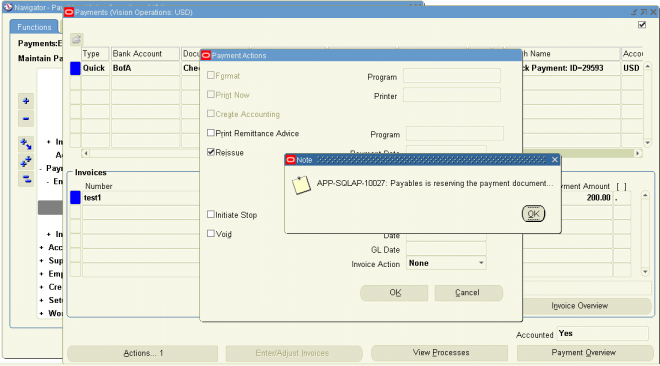
Task: Click the Oracle icon on Note title bar
Action: (290, 160)
